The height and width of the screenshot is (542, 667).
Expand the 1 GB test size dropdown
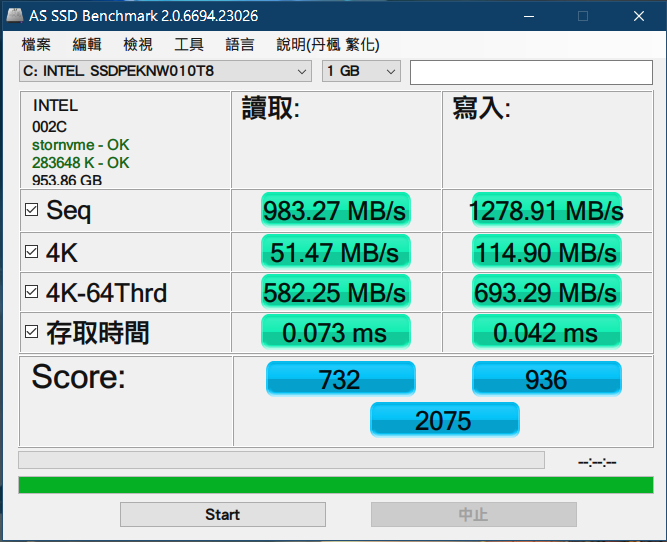[361, 71]
